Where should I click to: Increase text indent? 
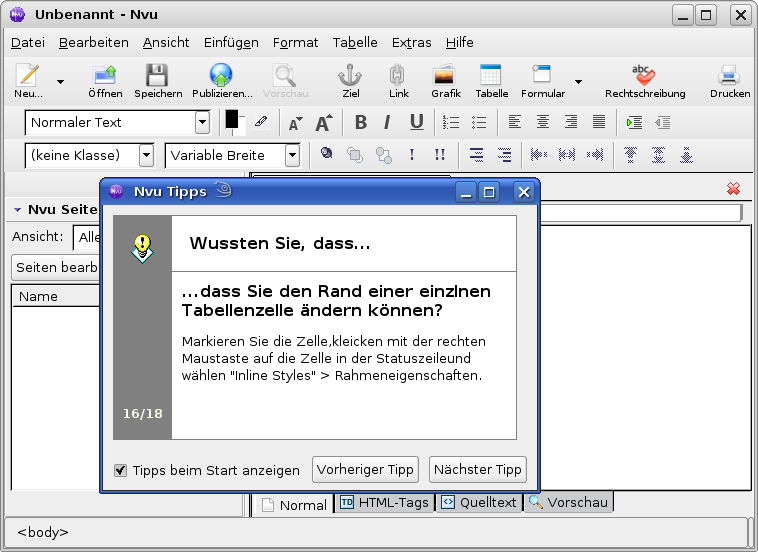click(x=634, y=122)
